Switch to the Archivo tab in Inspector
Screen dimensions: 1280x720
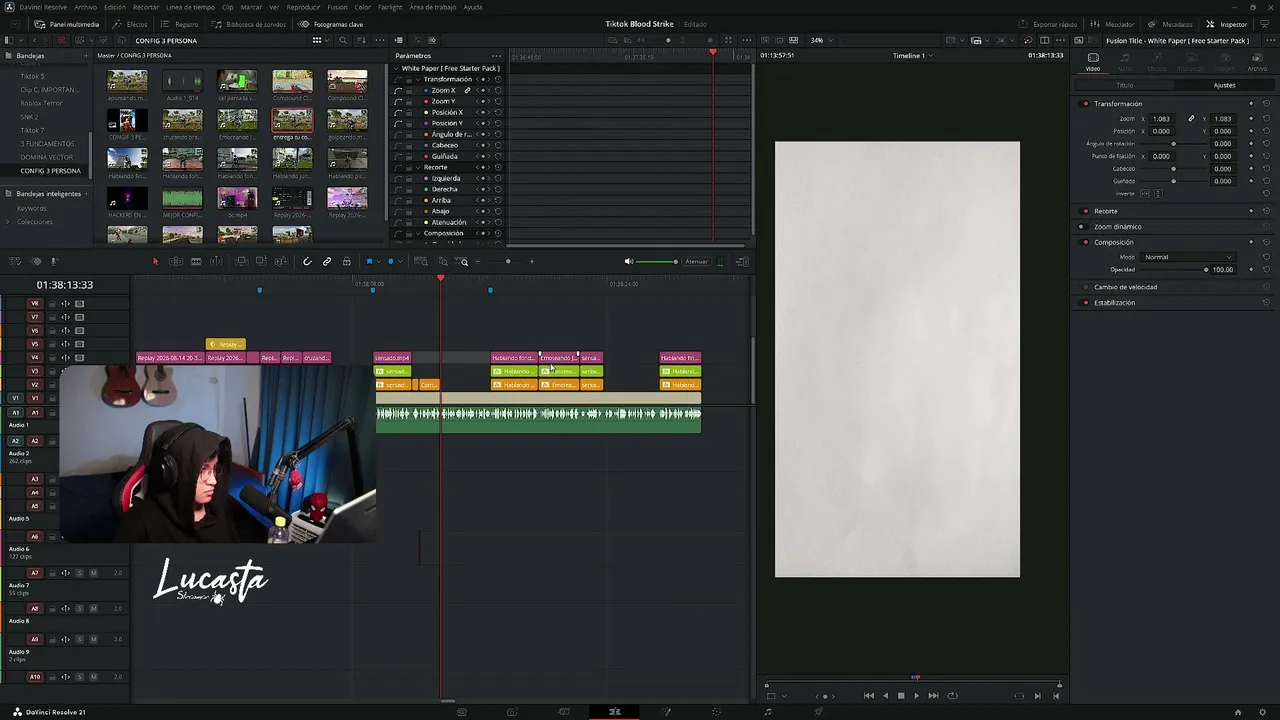[1257, 61]
